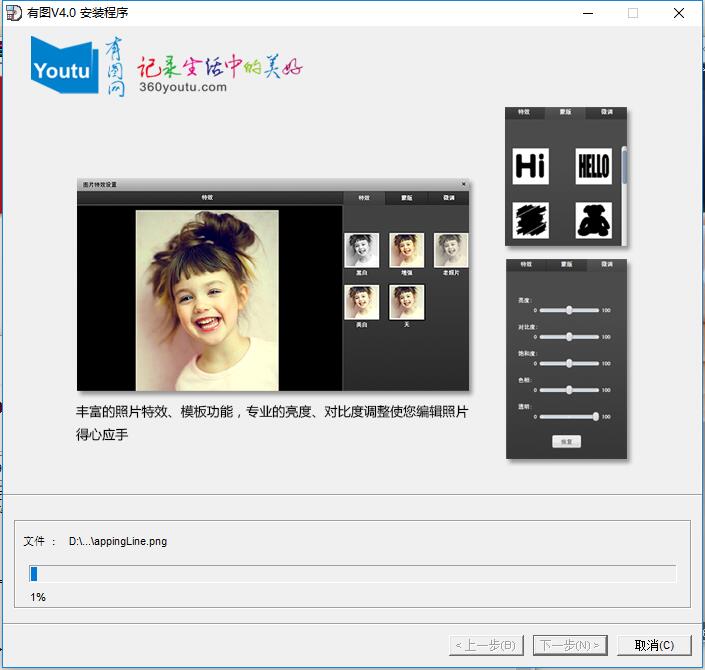
Task: Click the 亮度 brightness slider handle
Action: (x=569, y=310)
